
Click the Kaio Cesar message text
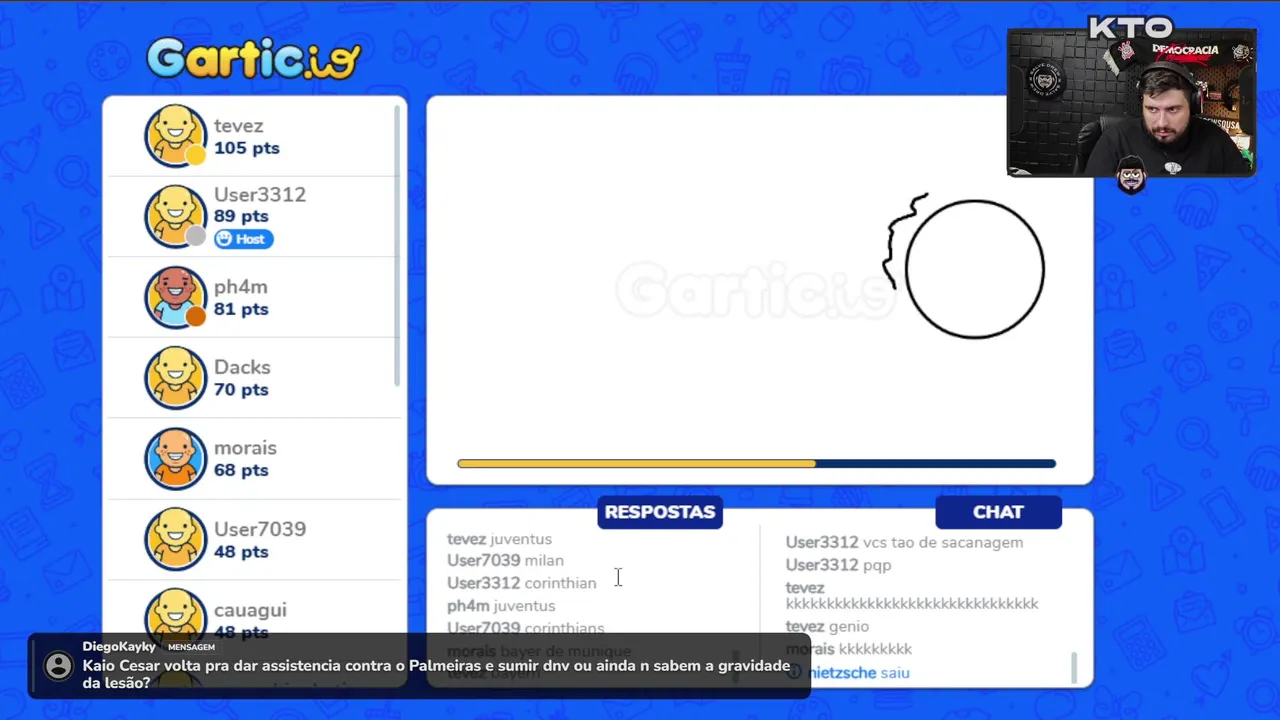click(x=436, y=675)
